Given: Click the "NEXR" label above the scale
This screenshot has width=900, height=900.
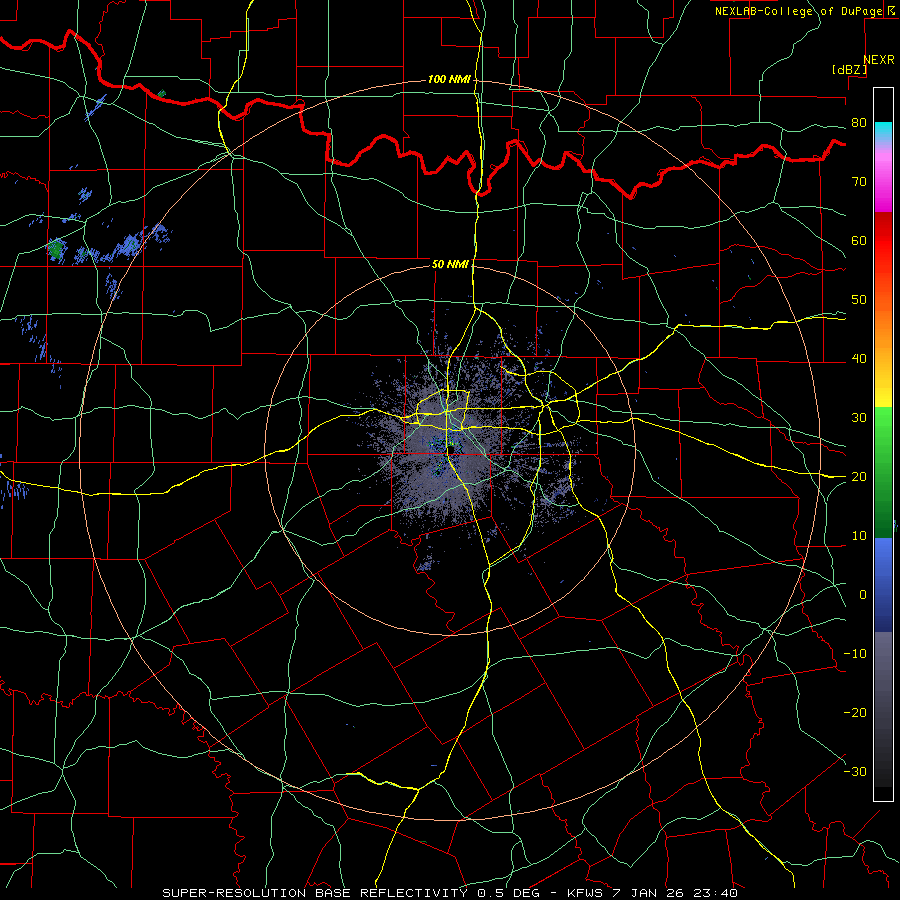Looking at the screenshot, I should tap(878, 60).
